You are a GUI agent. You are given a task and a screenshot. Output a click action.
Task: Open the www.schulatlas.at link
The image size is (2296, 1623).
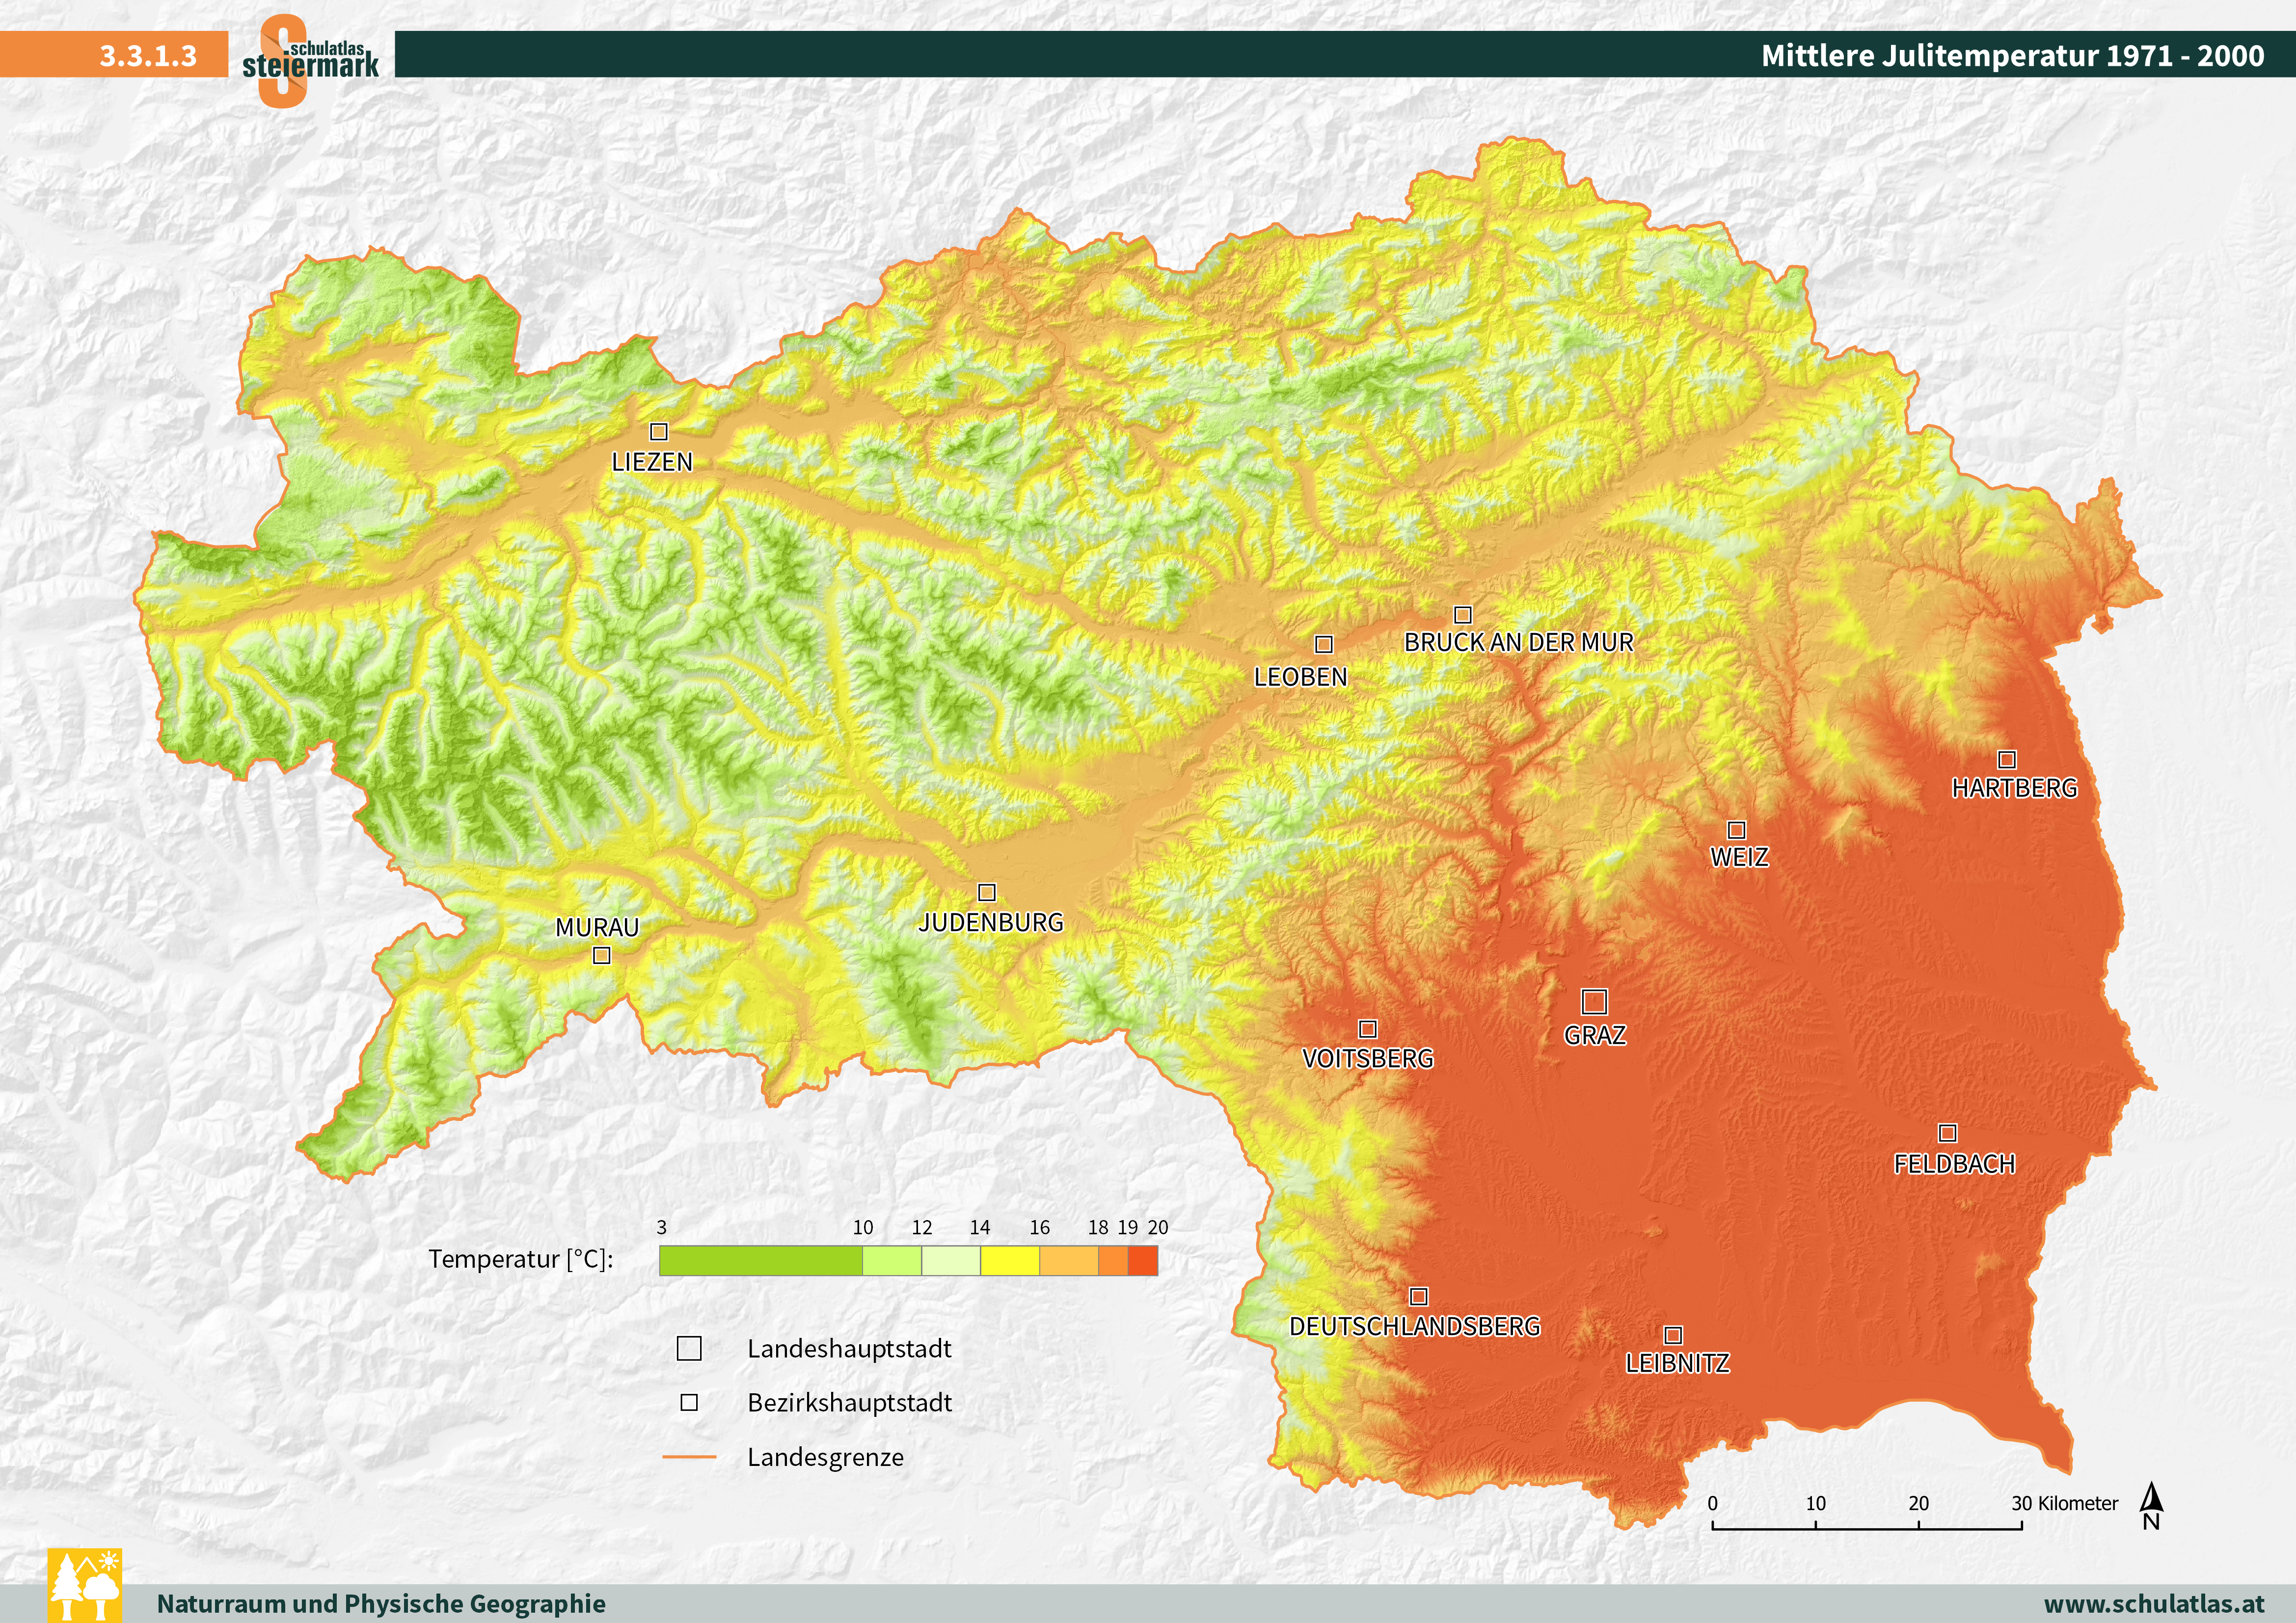pyautogui.click(x=2154, y=1603)
